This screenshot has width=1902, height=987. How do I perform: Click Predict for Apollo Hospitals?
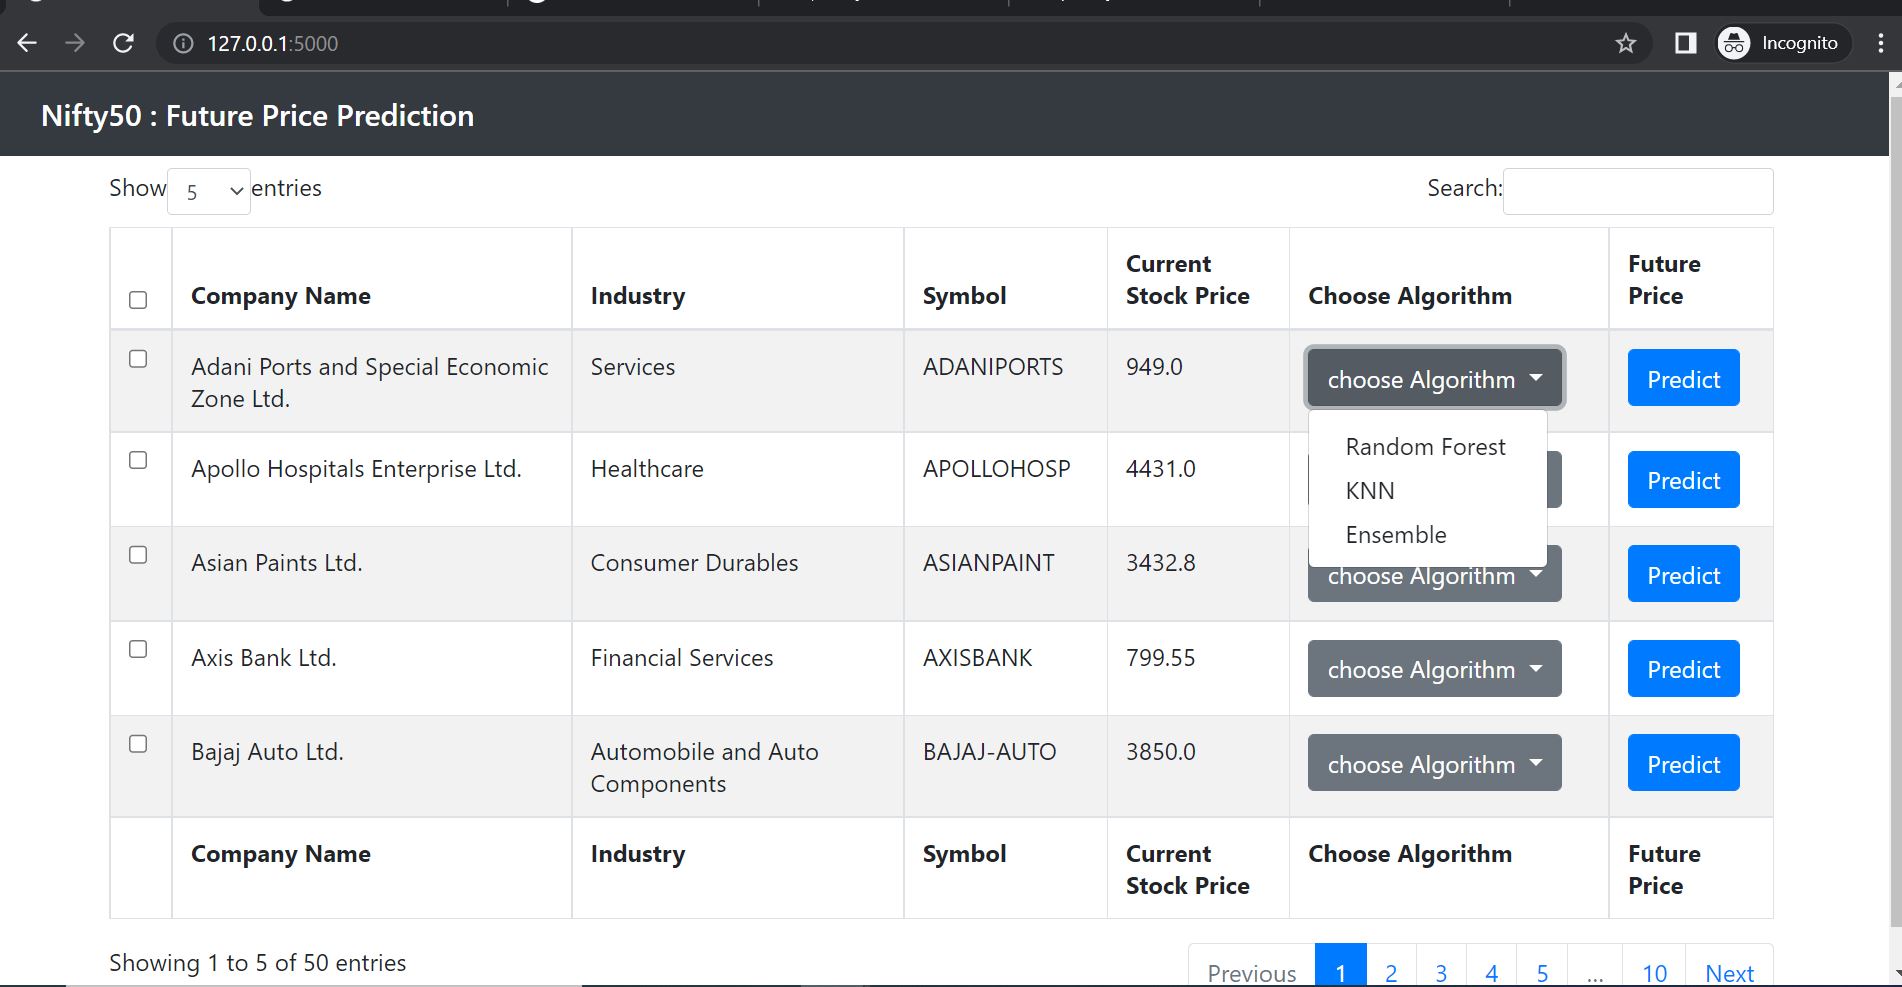click(1683, 480)
